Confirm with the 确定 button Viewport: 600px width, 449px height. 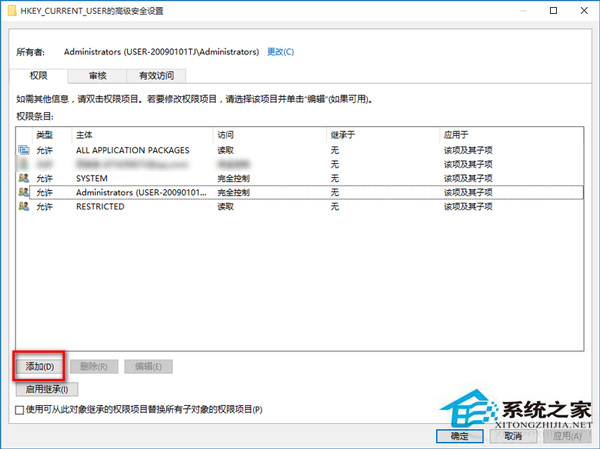pyautogui.click(x=459, y=435)
